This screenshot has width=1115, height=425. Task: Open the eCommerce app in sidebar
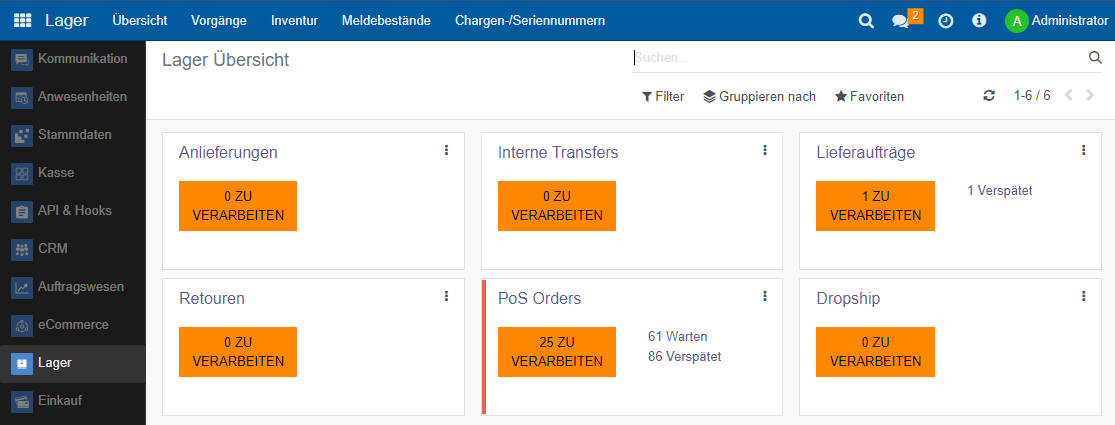(72, 325)
